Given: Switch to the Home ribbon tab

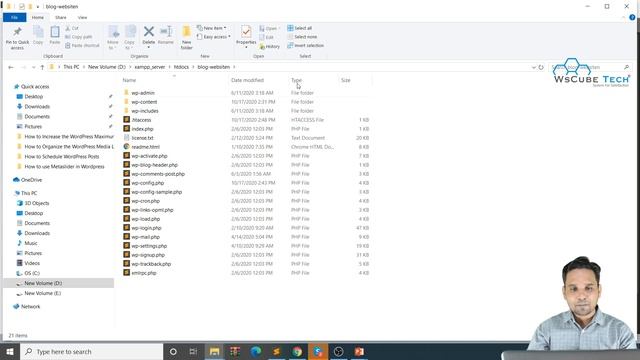Looking at the screenshot, I should point(38,18).
